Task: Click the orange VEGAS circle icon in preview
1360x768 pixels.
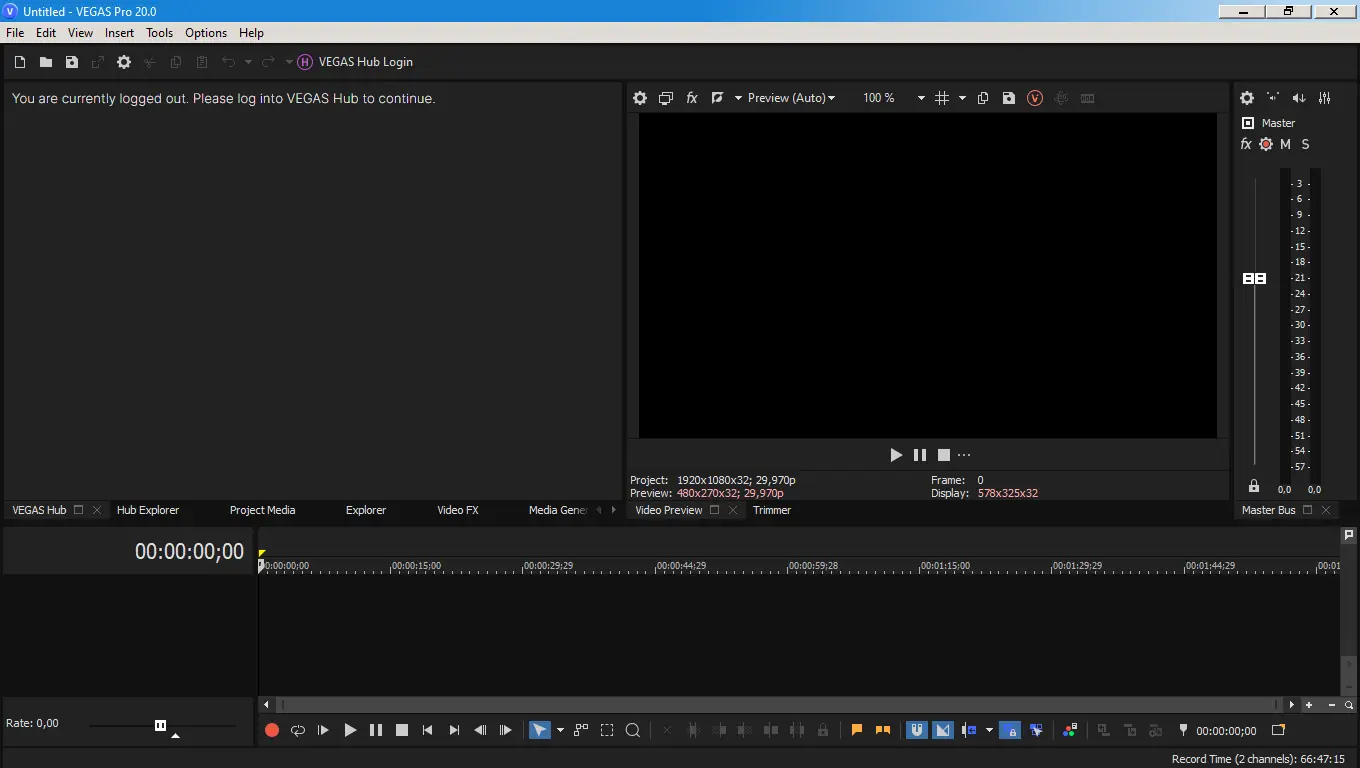Action: 1035,98
